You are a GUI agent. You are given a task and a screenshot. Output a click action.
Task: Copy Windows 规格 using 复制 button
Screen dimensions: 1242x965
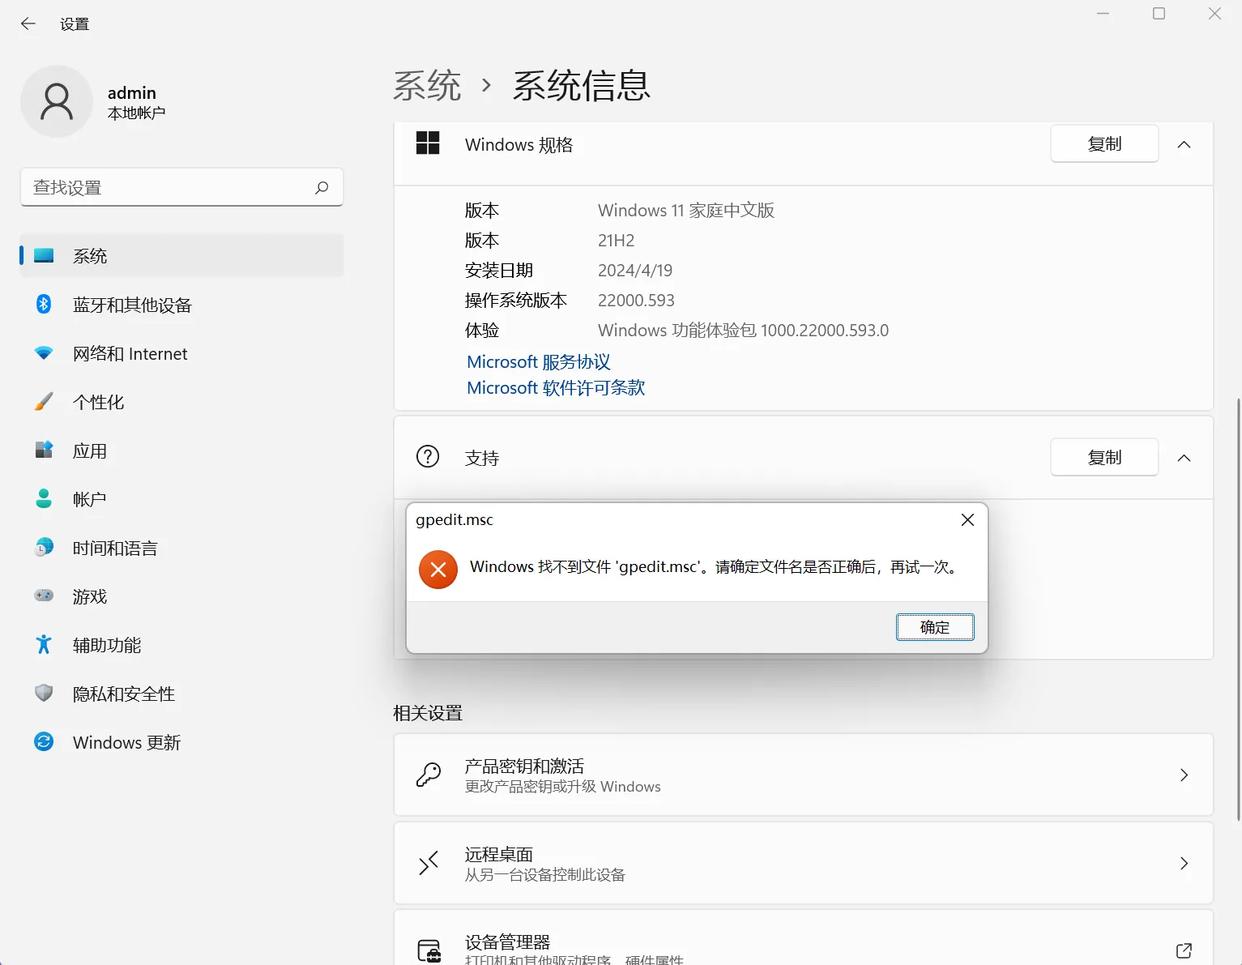coord(1104,144)
